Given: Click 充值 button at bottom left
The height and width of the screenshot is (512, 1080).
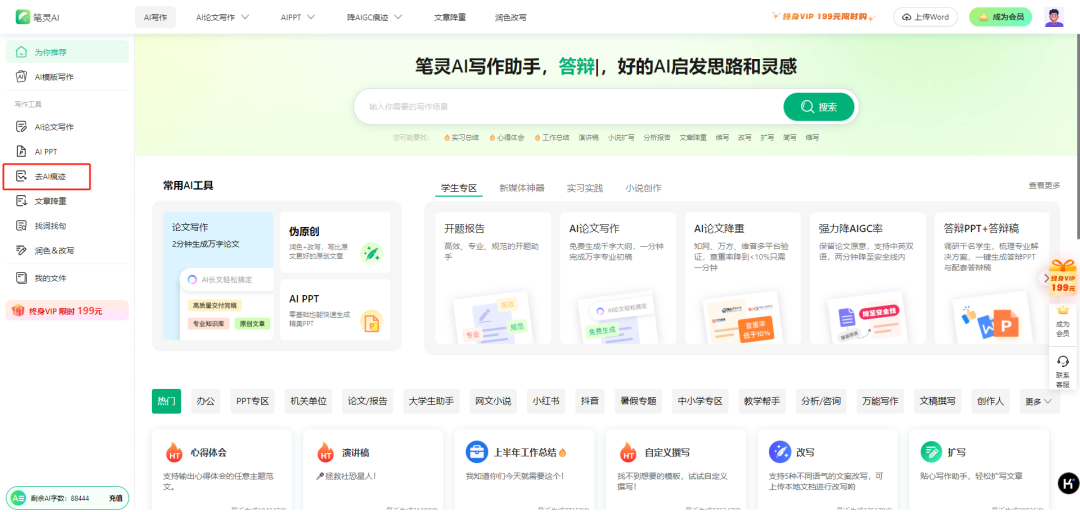Looking at the screenshot, I should click(x=115, y=498).
